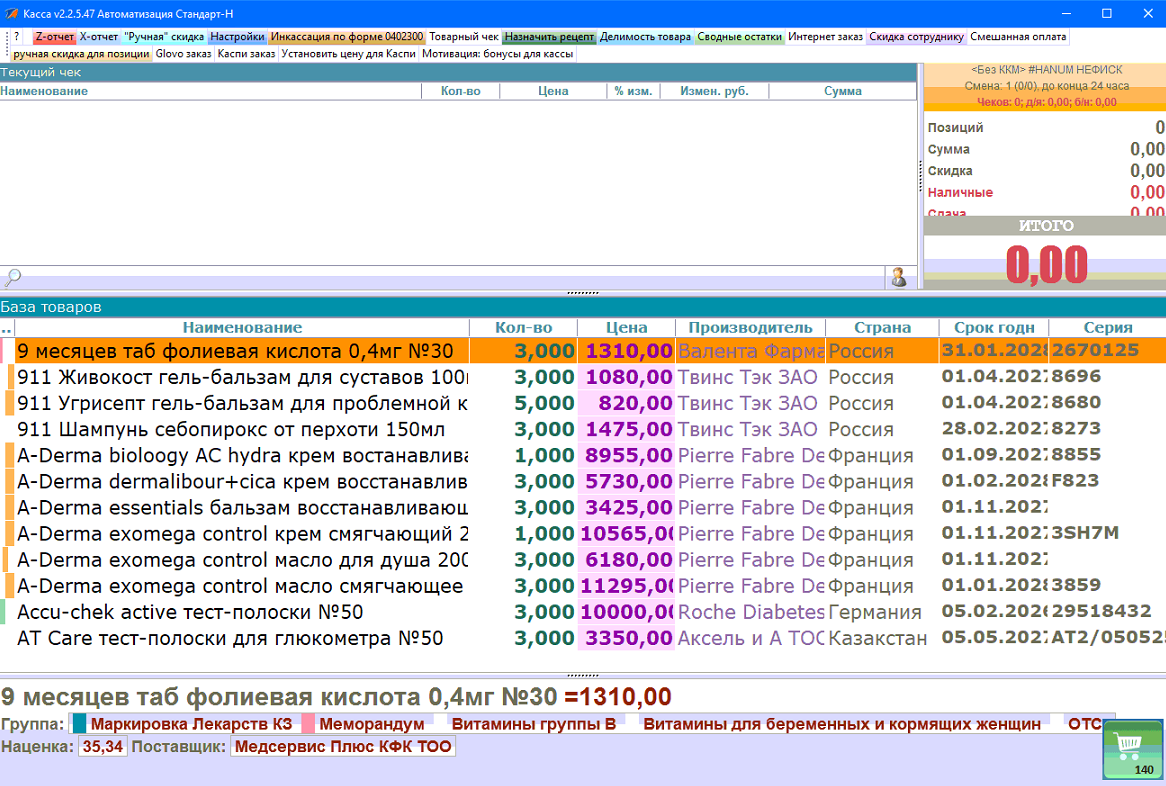Image resolution: width=1166 pixels, height=786 pixels.
Task: Open the customer person icon beside search bar
Action: coord(899,278)
